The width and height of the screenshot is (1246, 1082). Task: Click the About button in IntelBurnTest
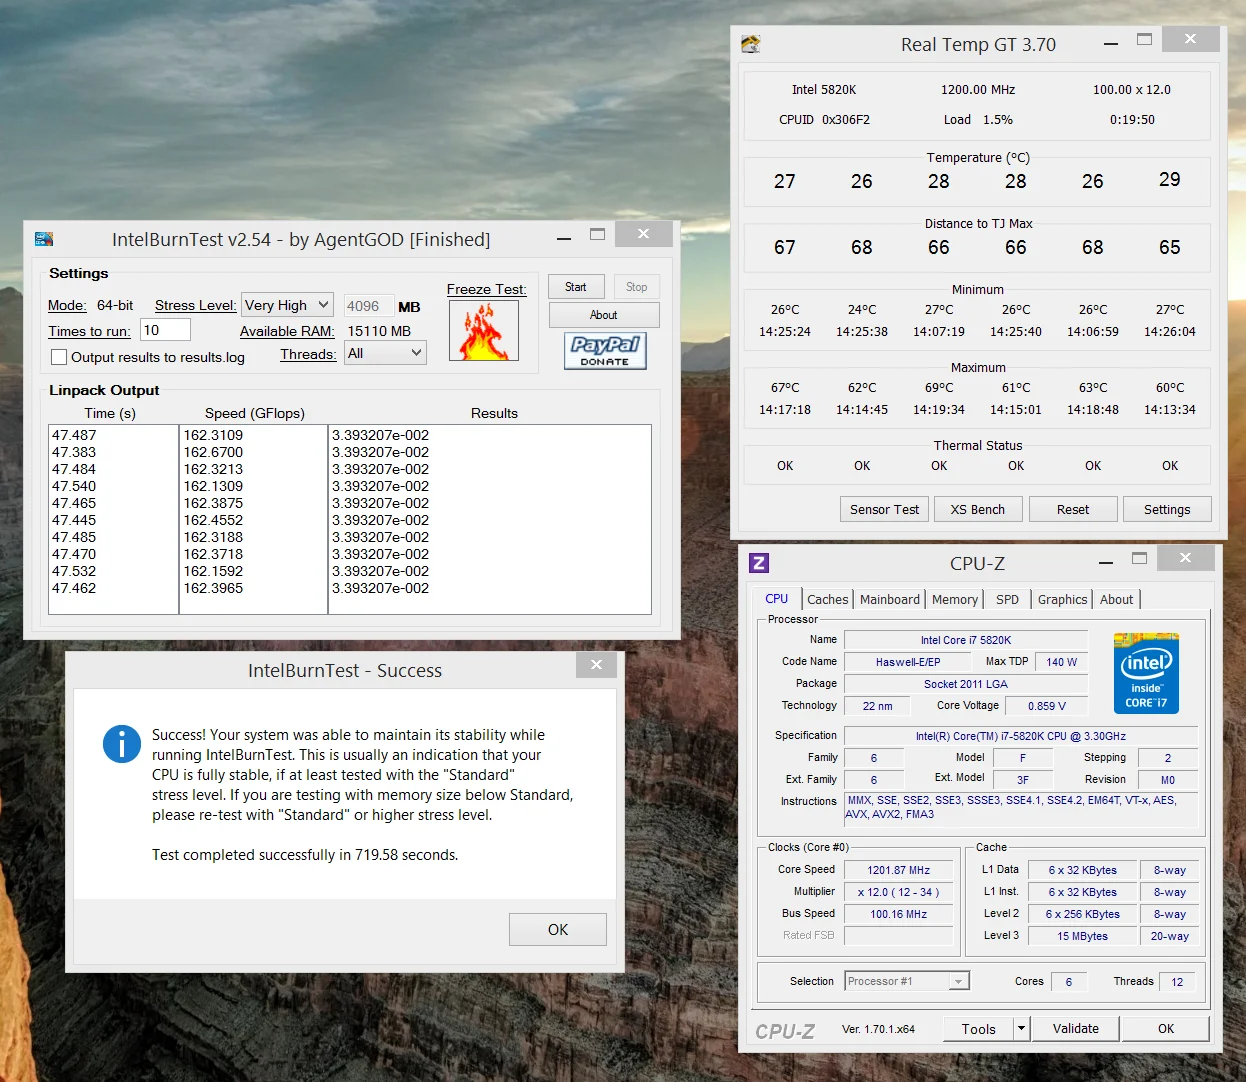pos(604,315)
